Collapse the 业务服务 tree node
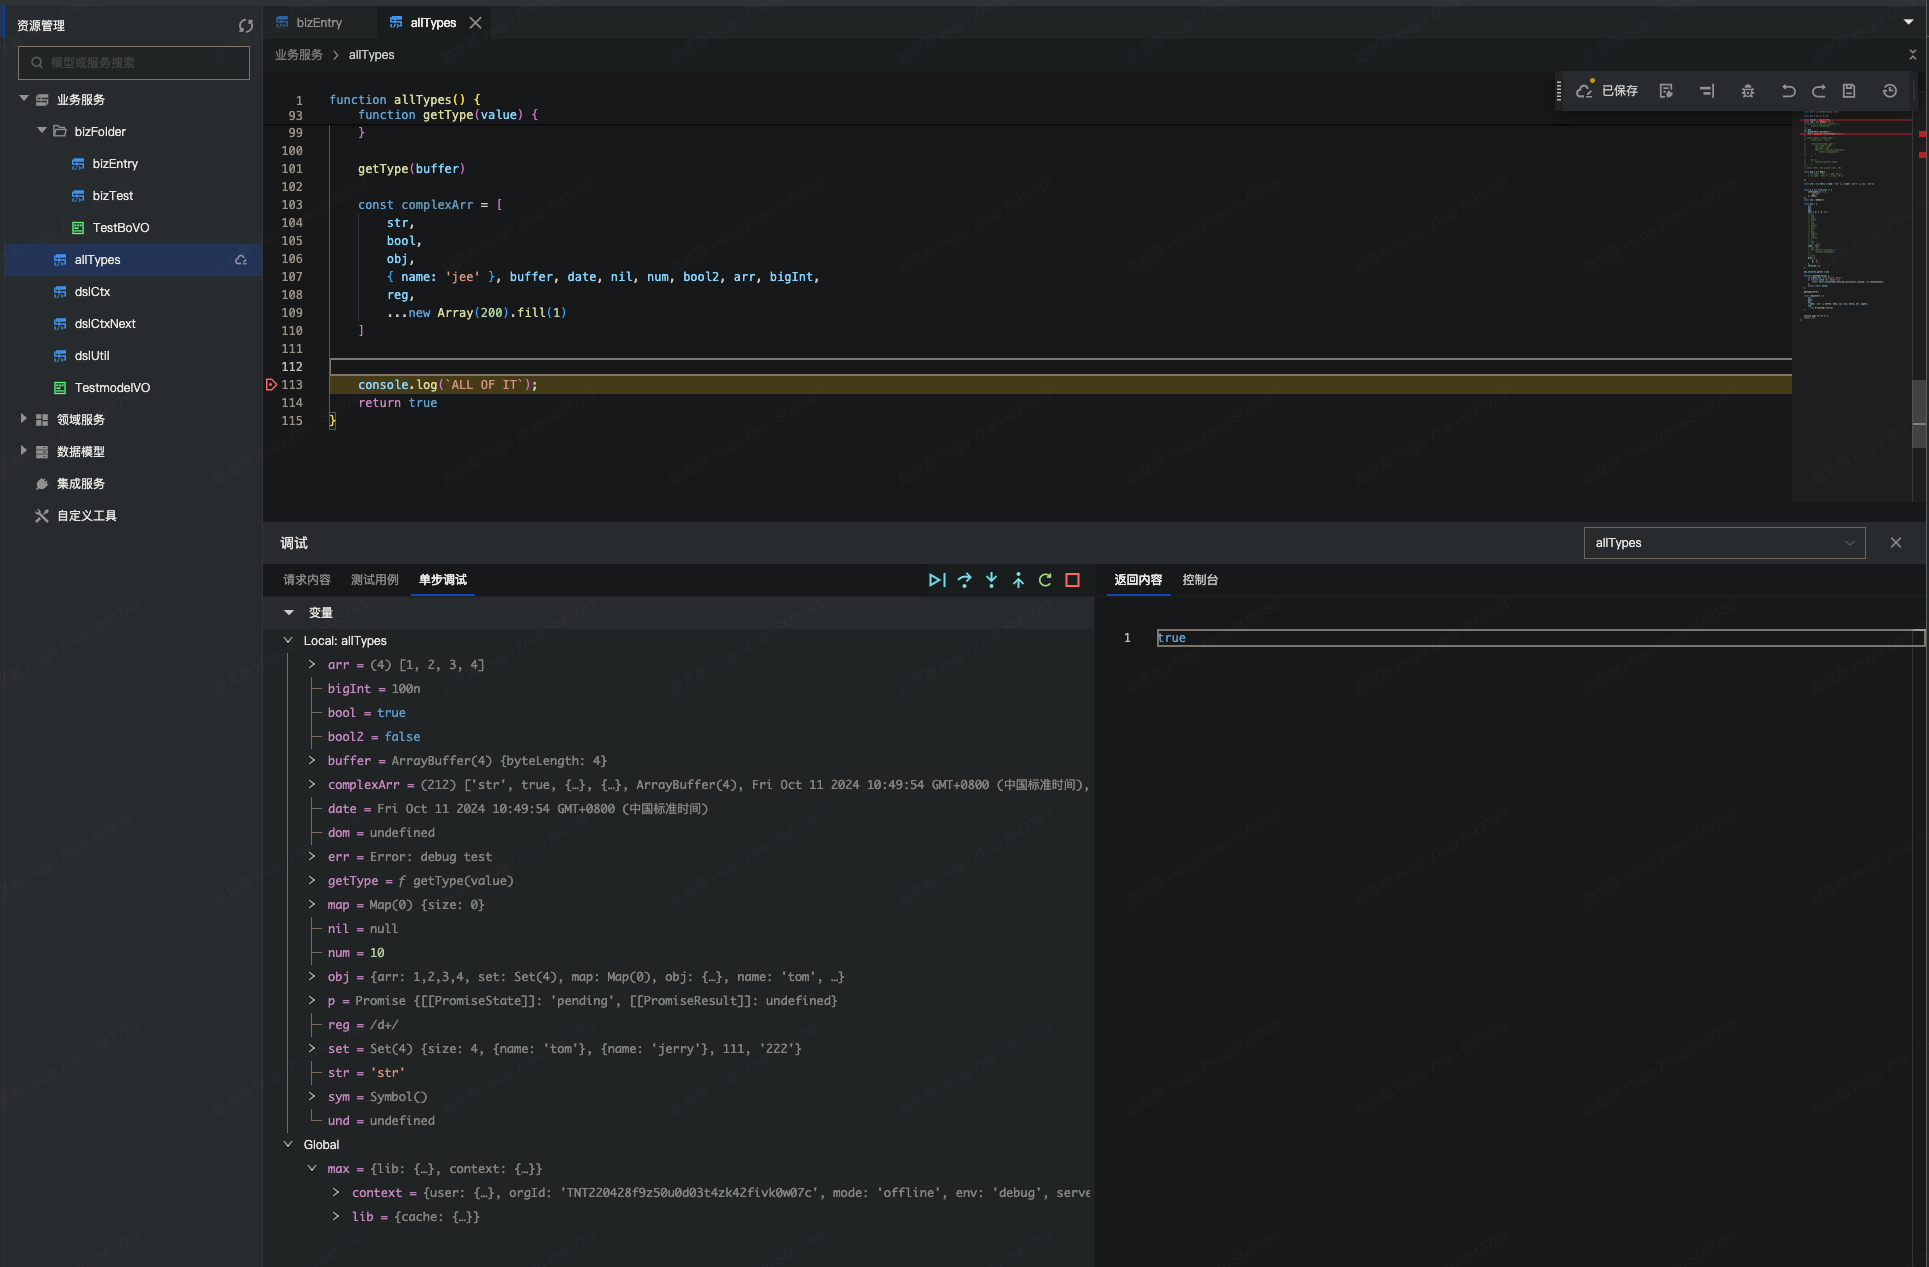 pyautogui.click(x=24, y=99)
